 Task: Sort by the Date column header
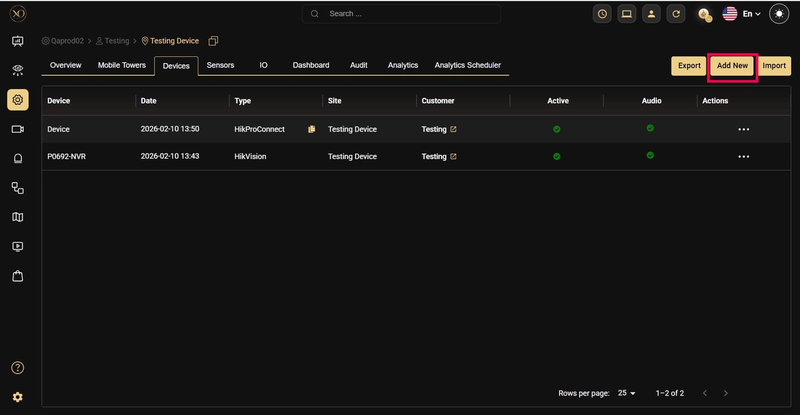[x=148, y=101]
